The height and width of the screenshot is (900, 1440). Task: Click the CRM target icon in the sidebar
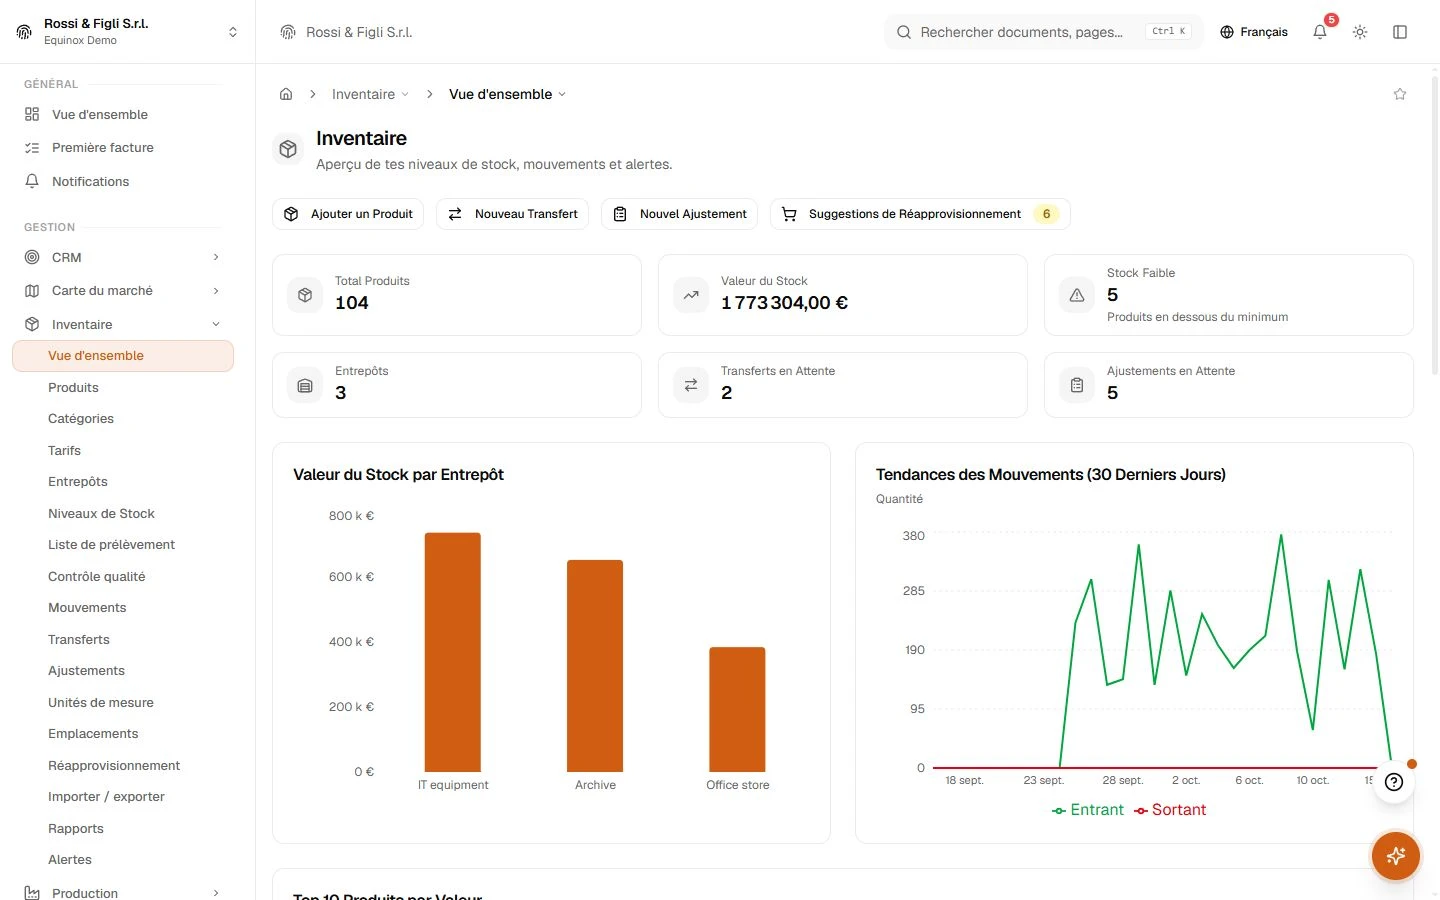coord(32,257)
